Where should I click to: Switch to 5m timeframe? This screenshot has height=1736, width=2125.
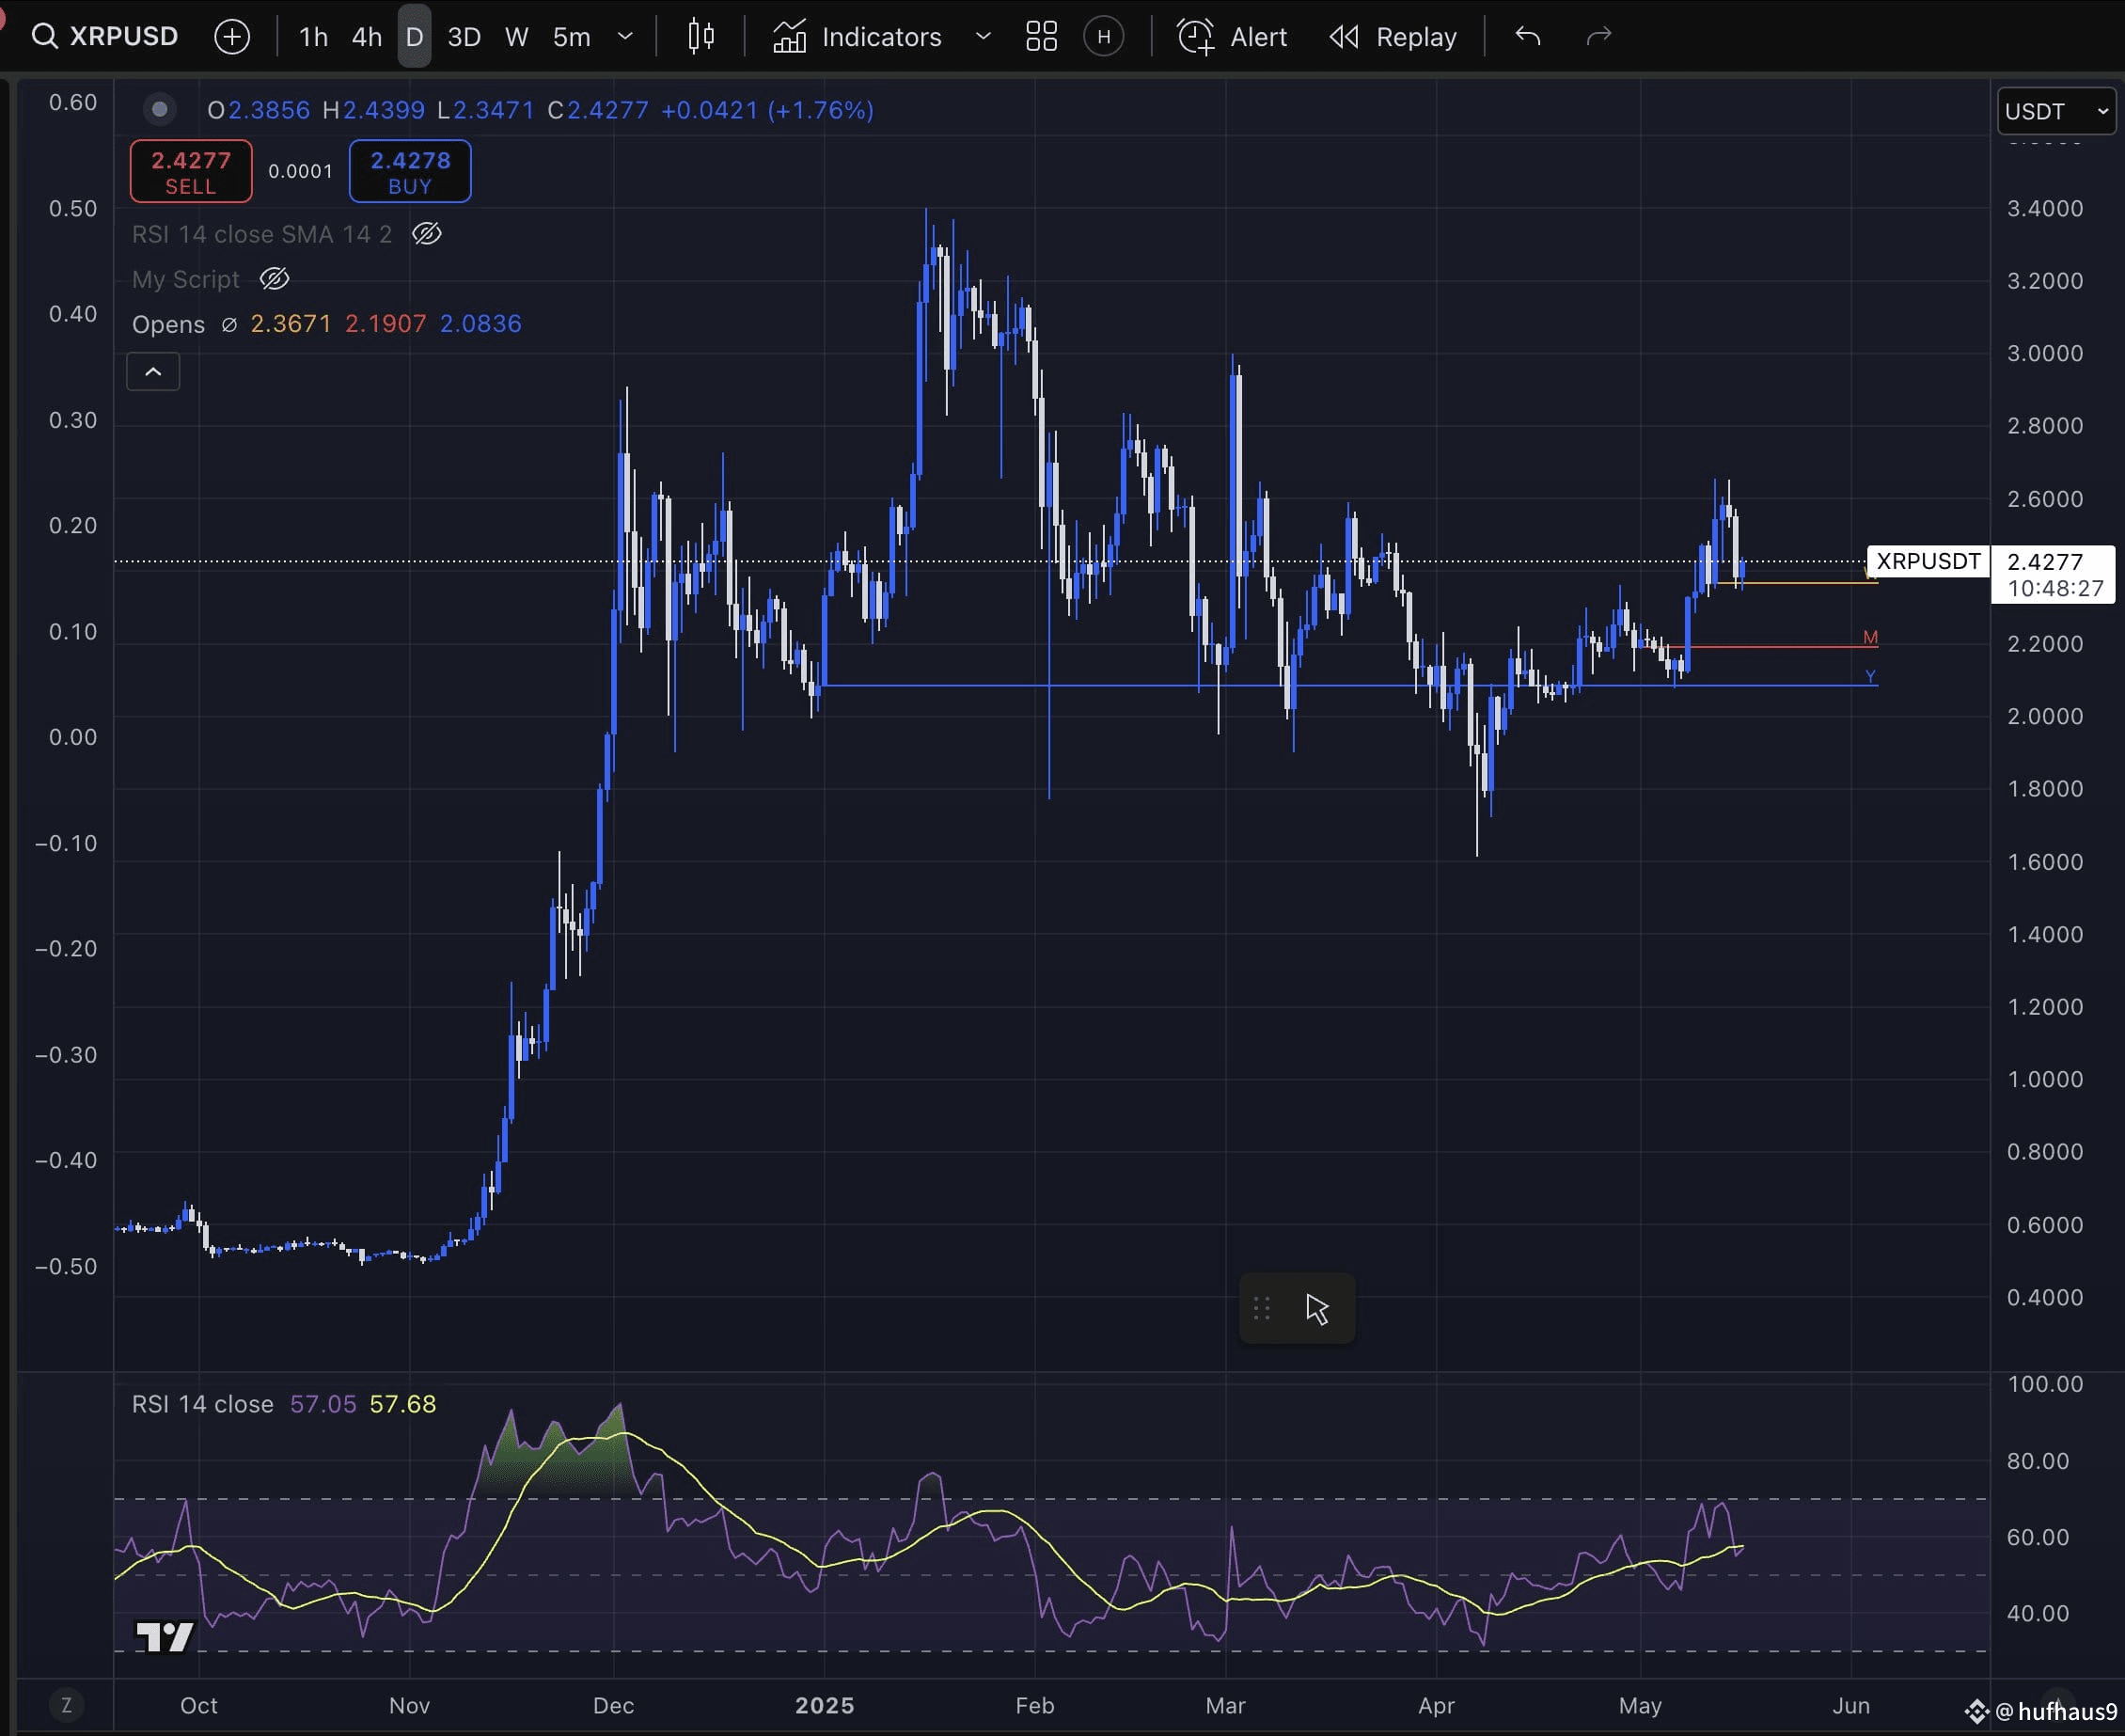point(571,37)
